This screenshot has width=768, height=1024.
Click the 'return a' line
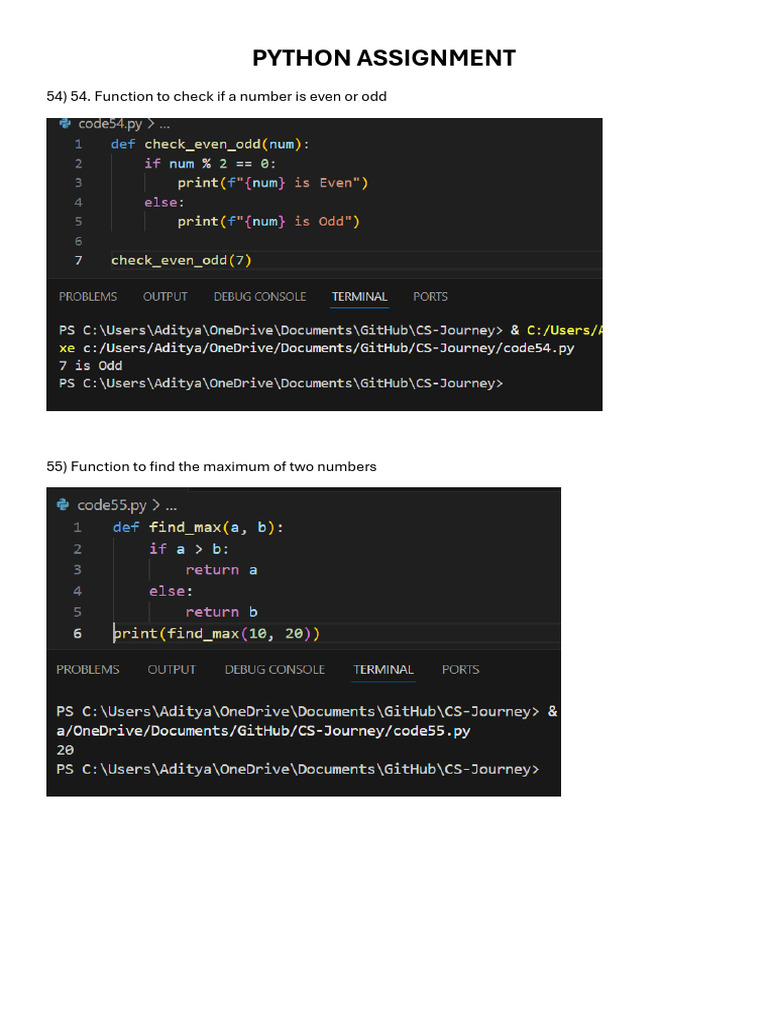pos(221,569)
